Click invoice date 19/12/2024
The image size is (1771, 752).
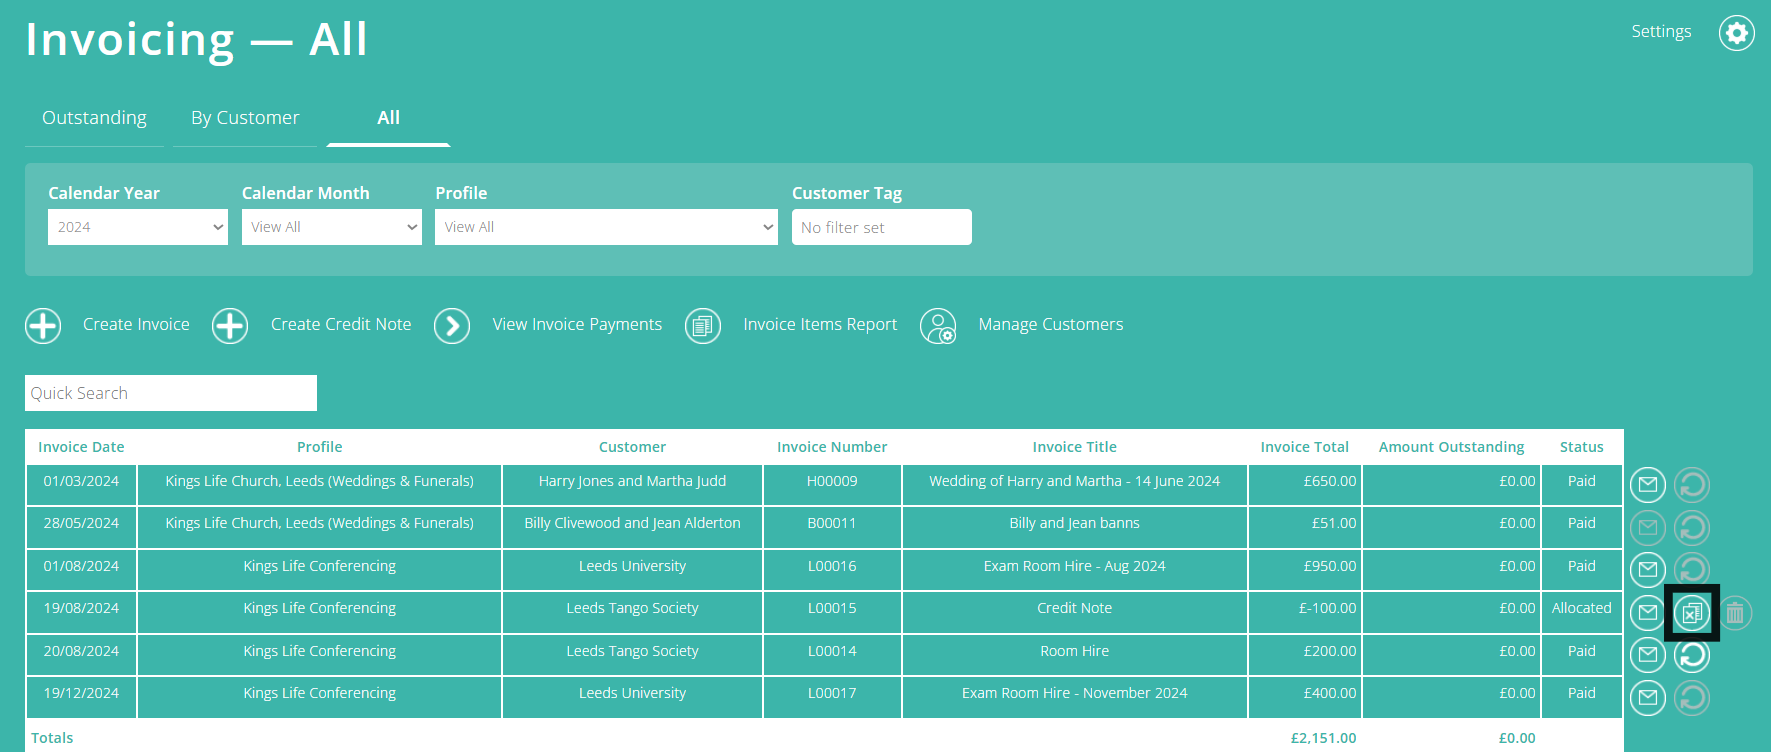pos(81,693)
